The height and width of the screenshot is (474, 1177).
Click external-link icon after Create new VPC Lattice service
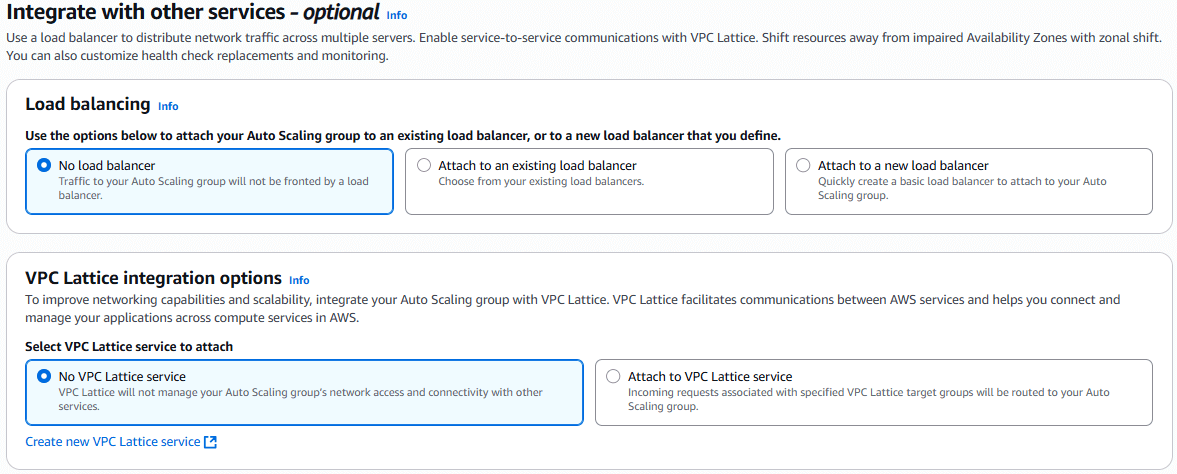210,442
